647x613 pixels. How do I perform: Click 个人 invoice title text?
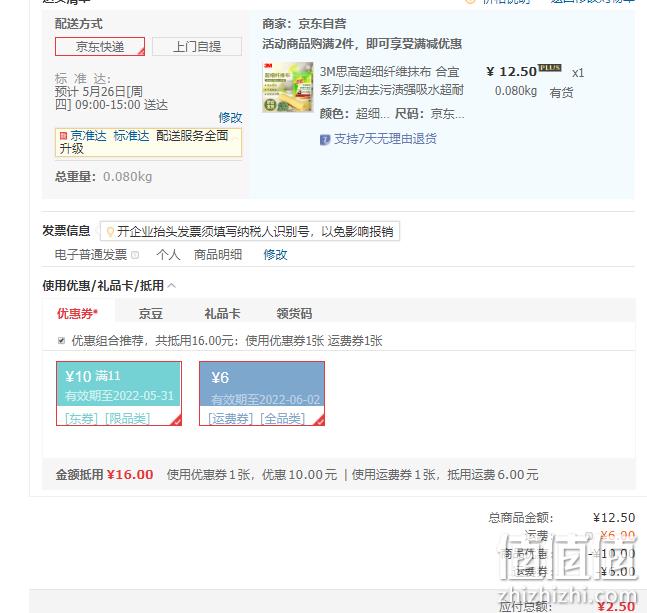point(168,255)
